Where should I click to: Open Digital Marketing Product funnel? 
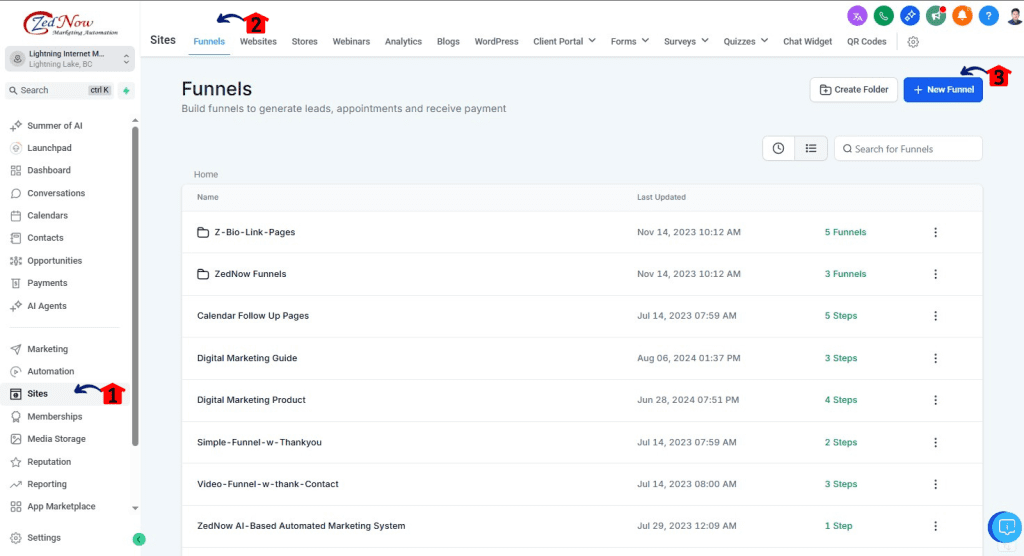pyautogui.click(x=251, y=400)
